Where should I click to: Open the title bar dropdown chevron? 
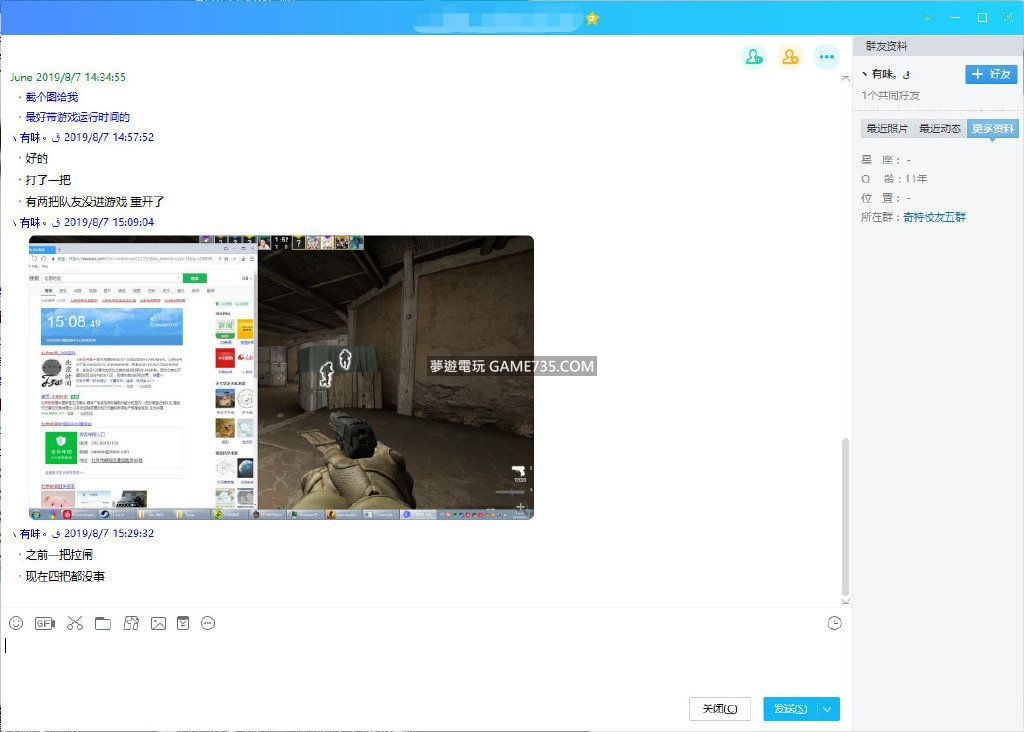927,18
